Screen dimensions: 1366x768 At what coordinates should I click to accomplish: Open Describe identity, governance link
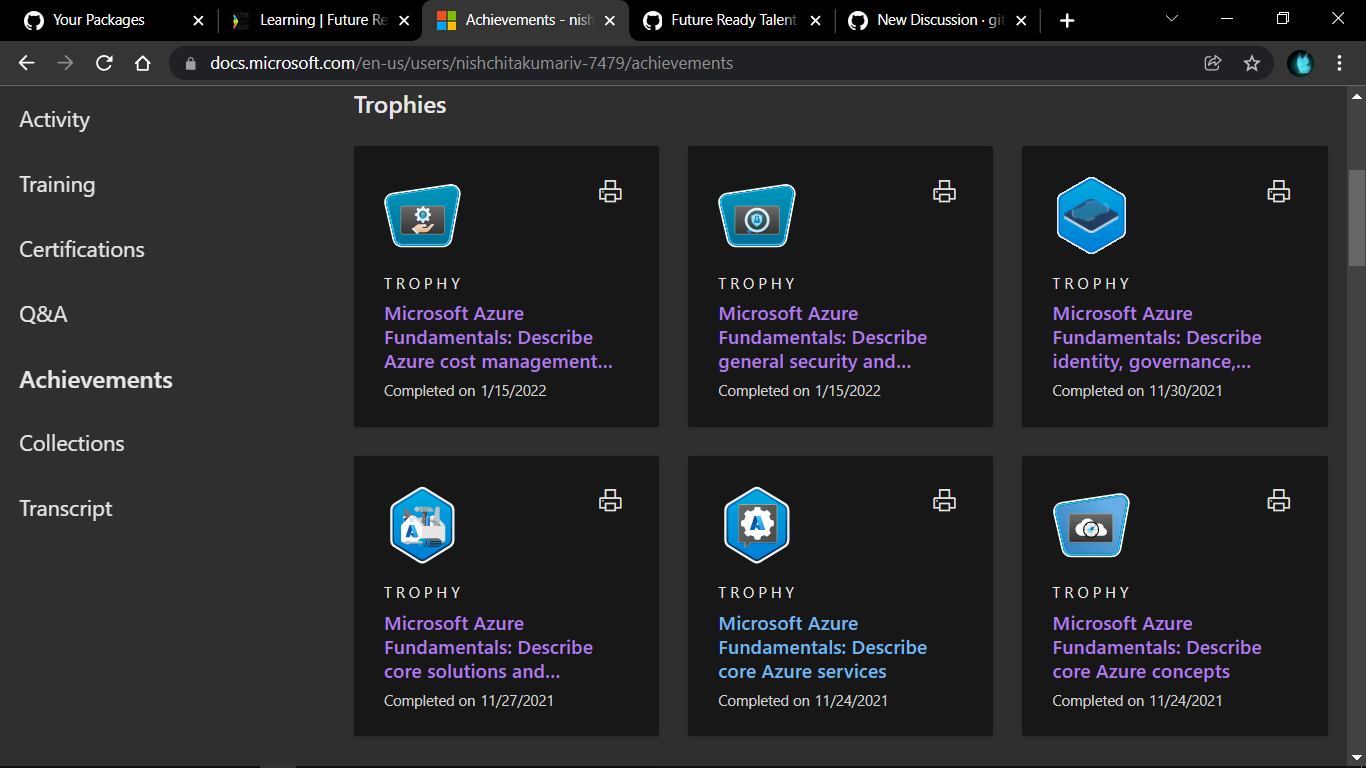[x=1157, y=338]
